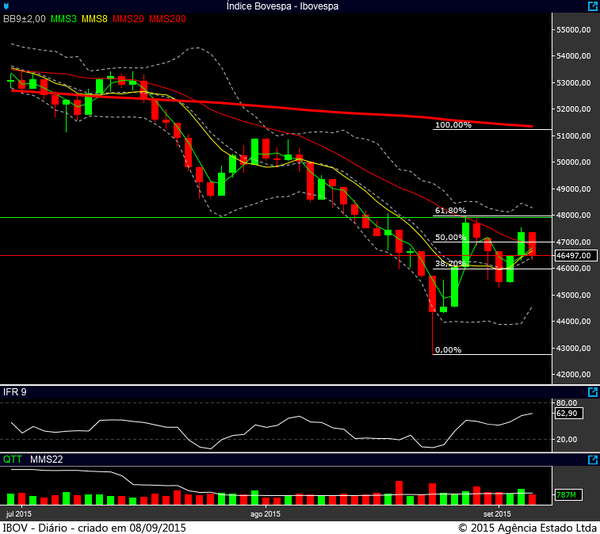Viewport: 600px width, 534px height.
Task: Click the 42000,00 price axis label
Action: click(x=573, y=374)
